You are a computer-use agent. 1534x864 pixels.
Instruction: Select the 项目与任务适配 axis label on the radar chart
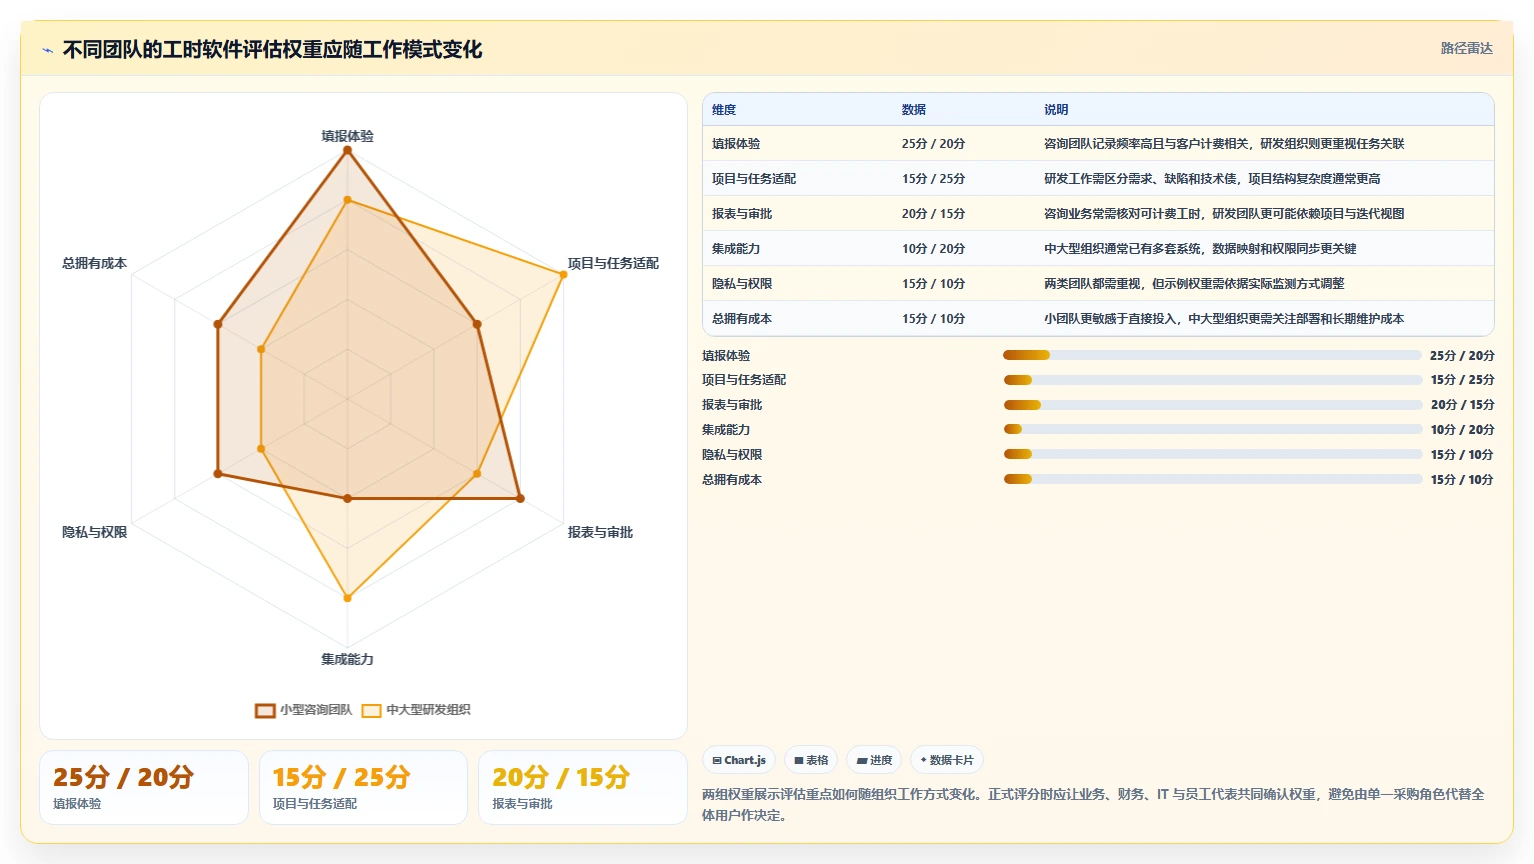click(x=613, y=263)
